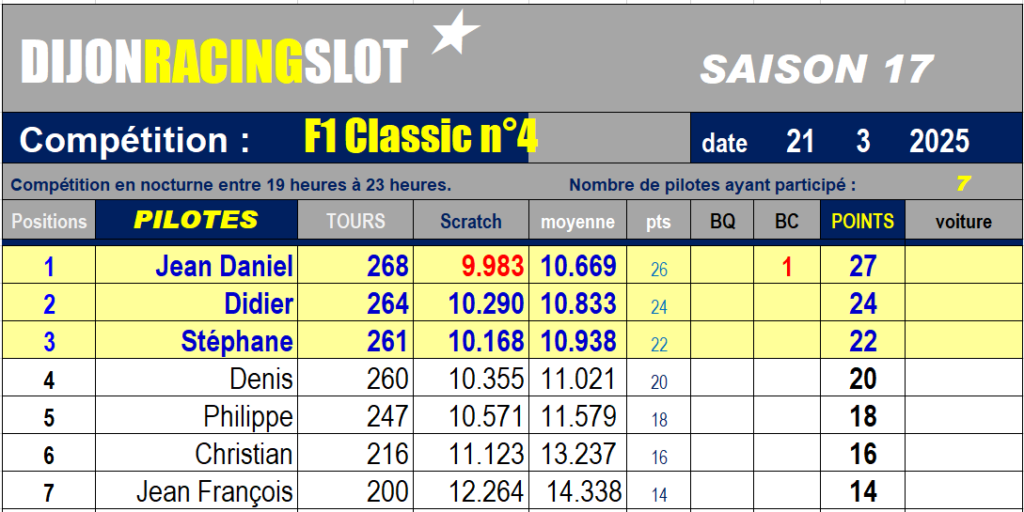Select Didier's 264 laps cell
The image size is (1024, 512).
coord(356,303)
